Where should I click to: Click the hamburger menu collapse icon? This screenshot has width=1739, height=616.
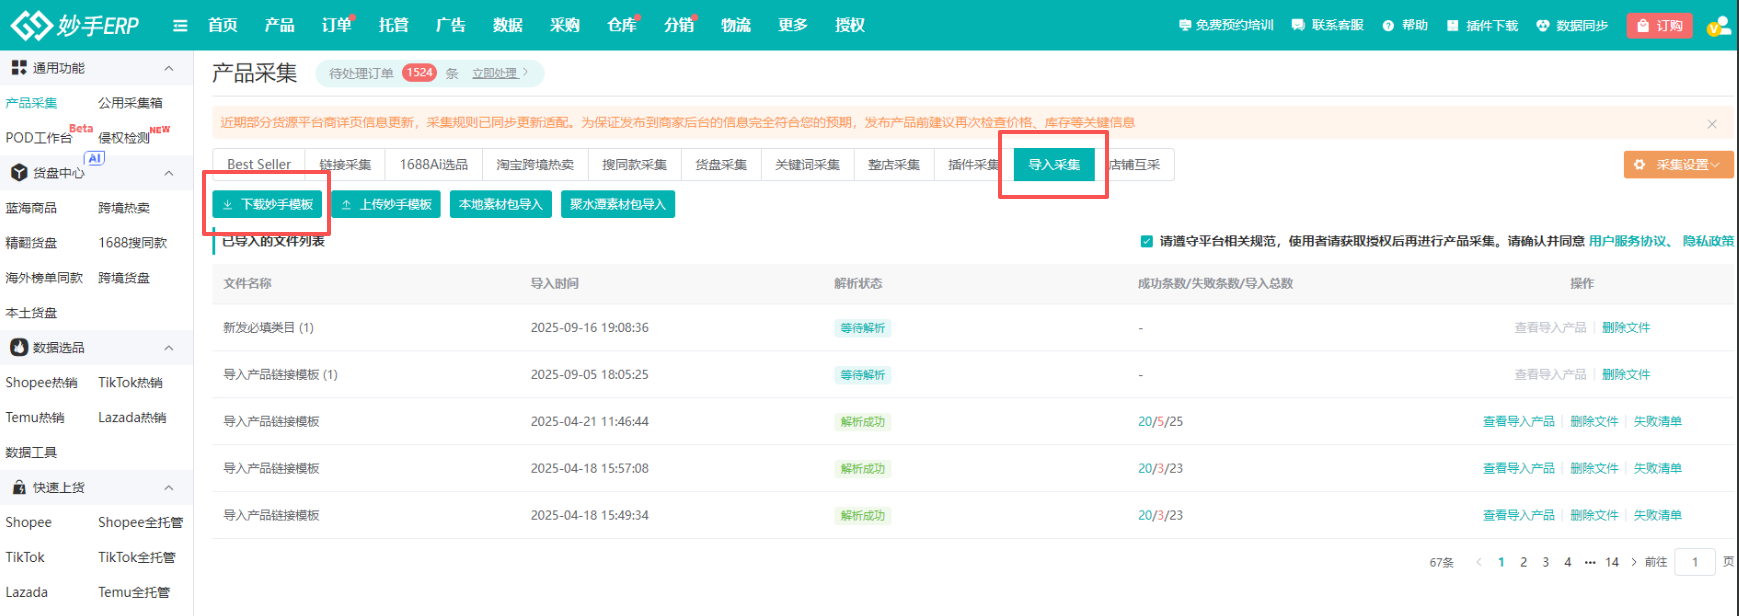pyautogui.click(x=180, y=26)
